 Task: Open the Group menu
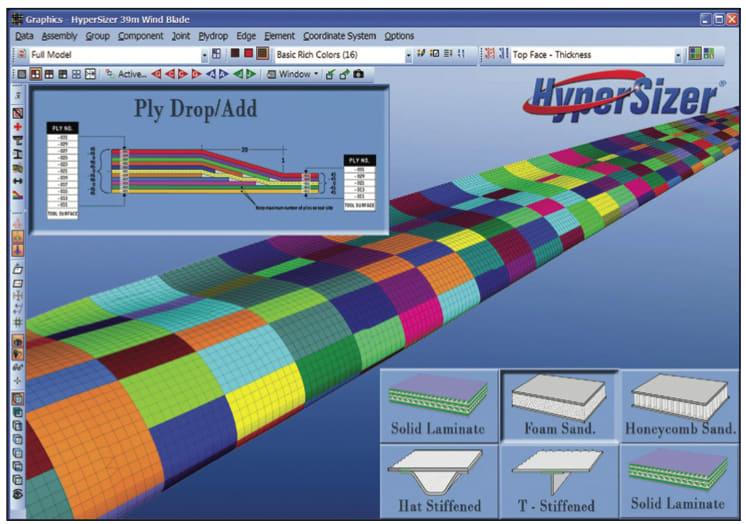[98, 36]
